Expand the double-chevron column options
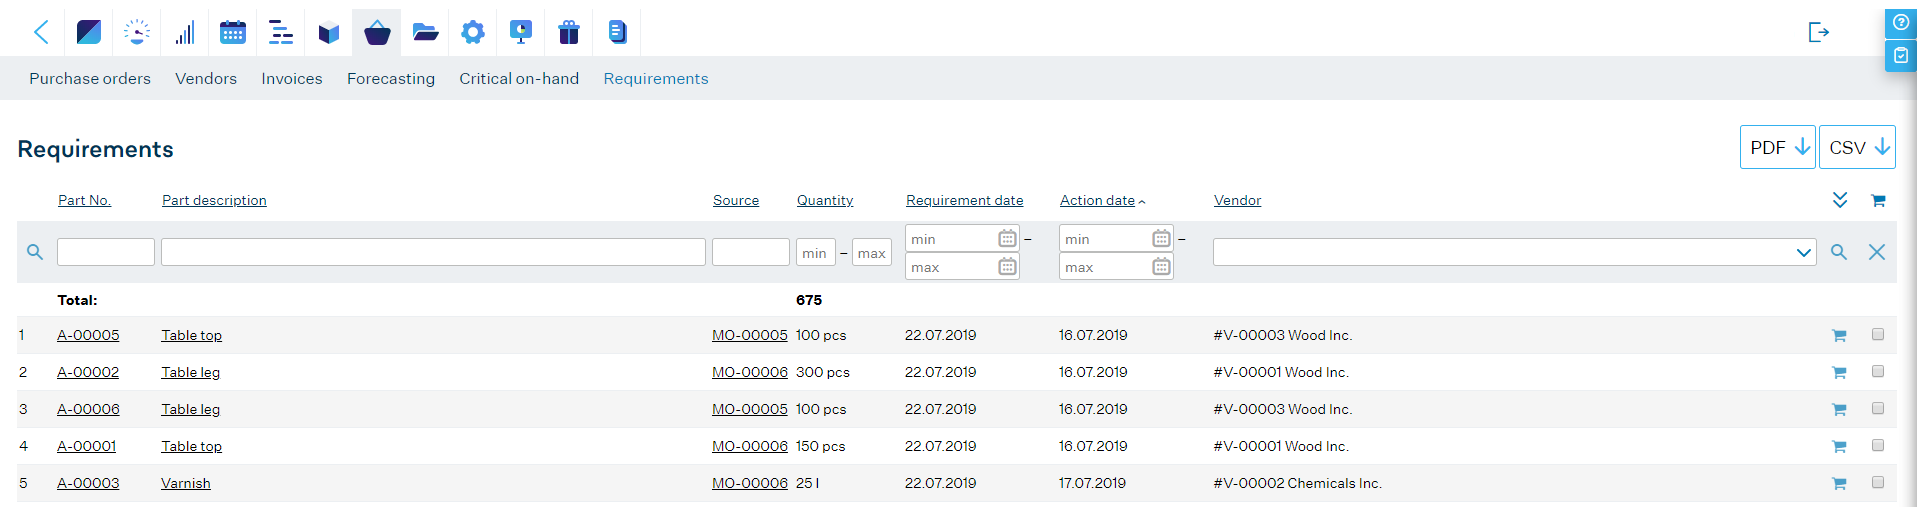 pos(1840,200)
